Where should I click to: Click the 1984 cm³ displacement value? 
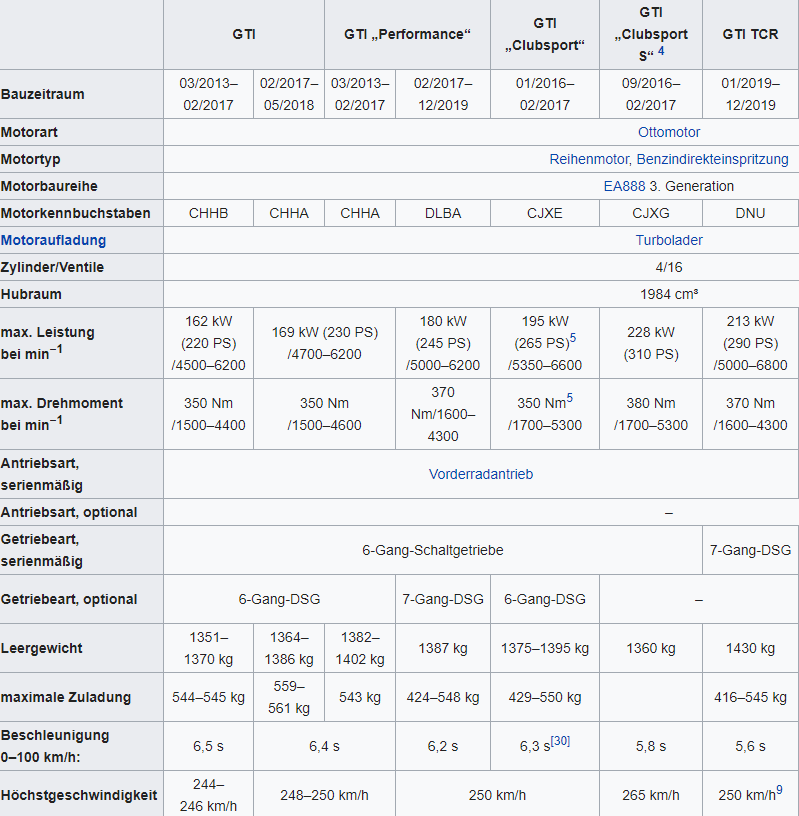(x=669, y=295)
